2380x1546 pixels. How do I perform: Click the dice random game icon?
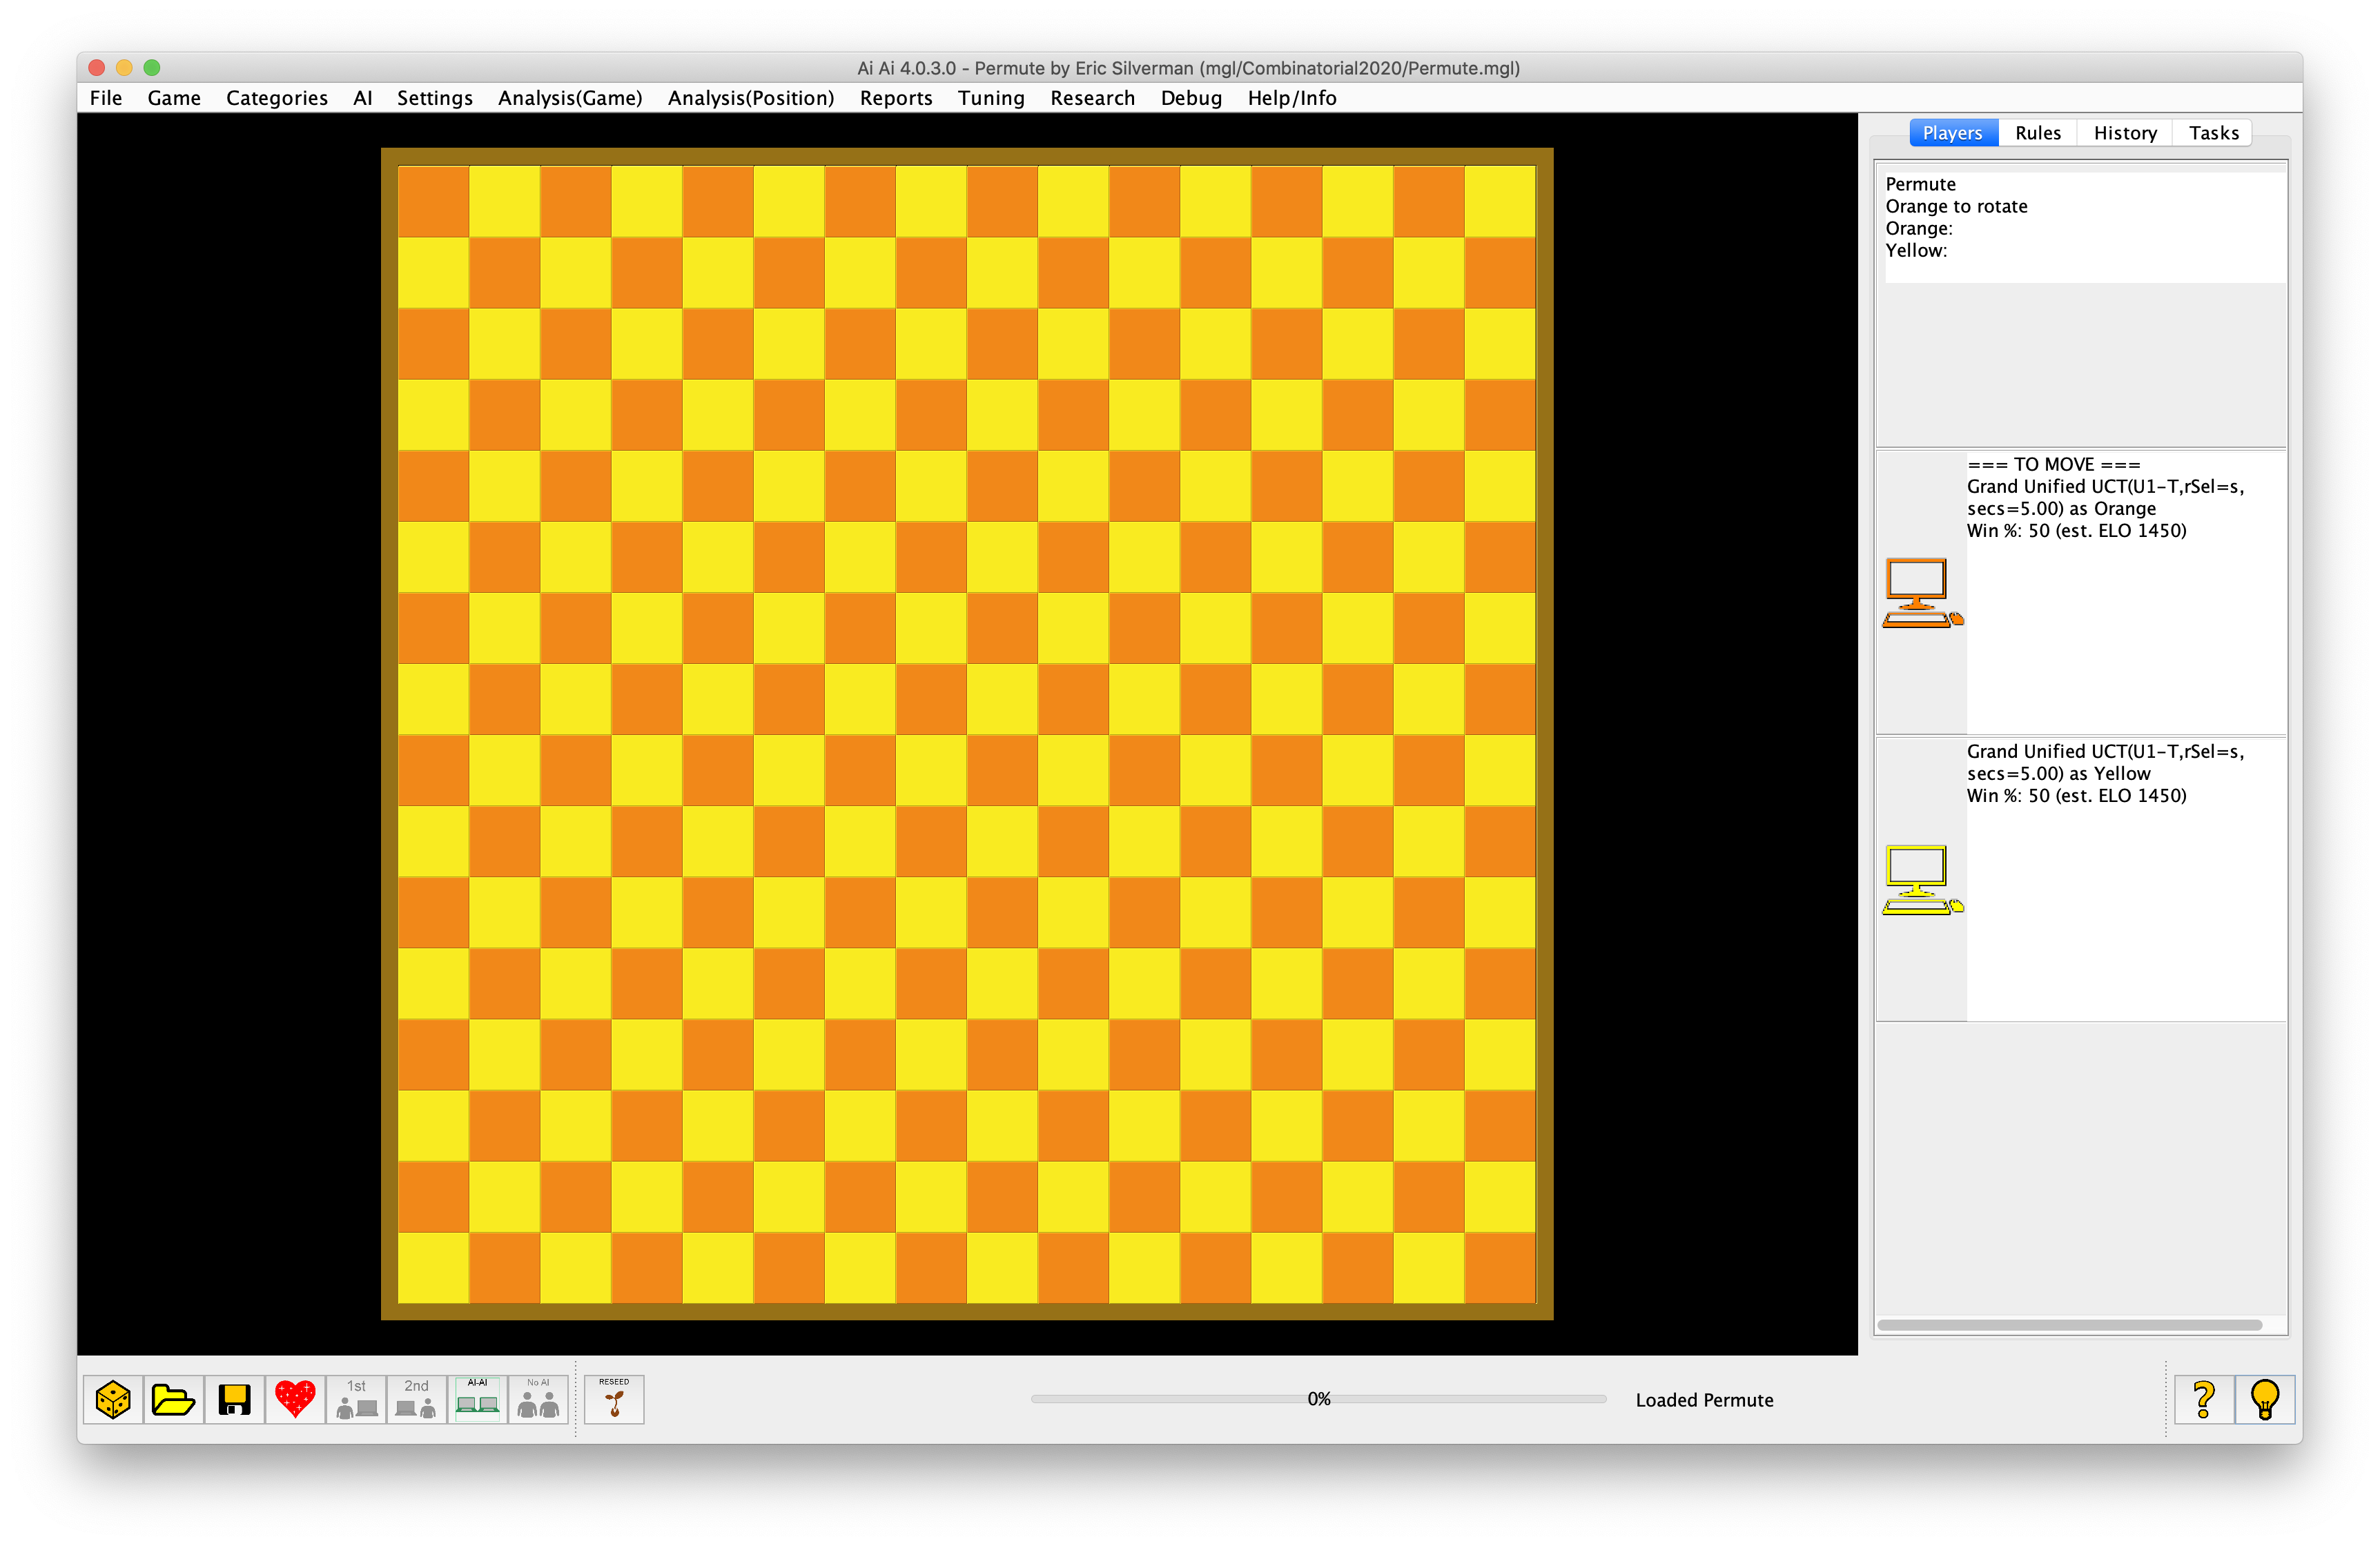[113, 1400]
